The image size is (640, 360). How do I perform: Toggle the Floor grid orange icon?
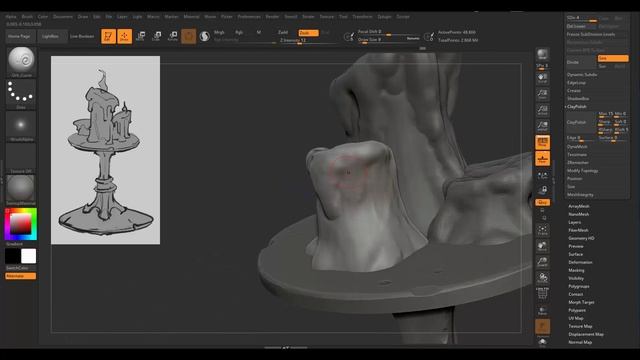(542, 159)
